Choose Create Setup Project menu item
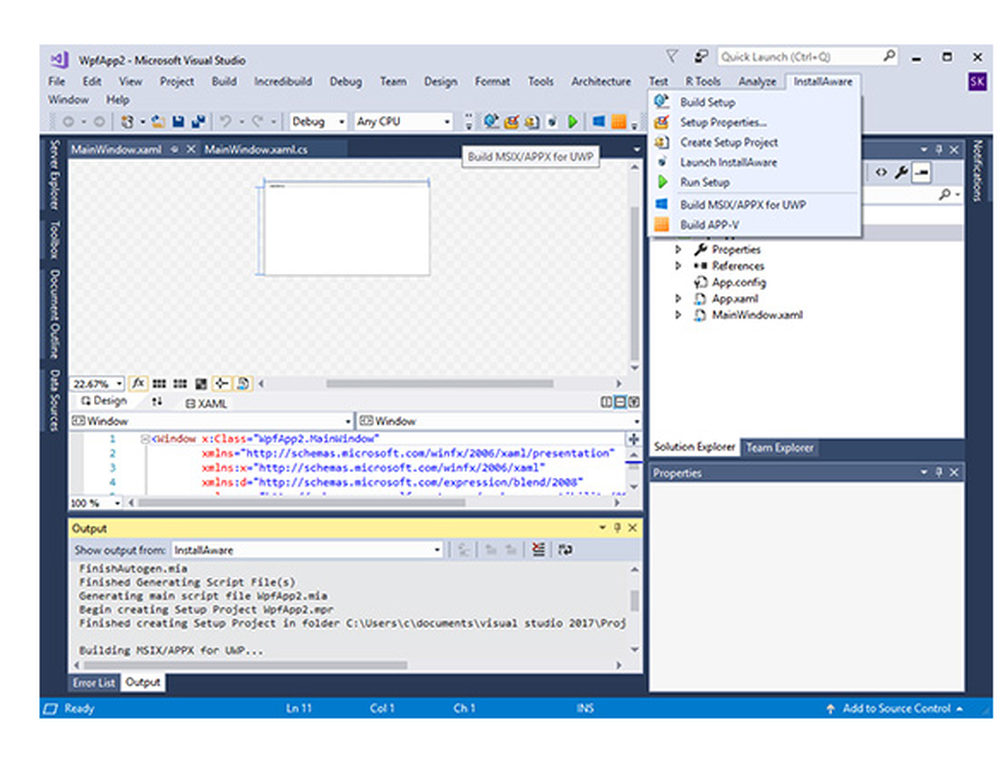1000x780 pixels. [x=754, y=142]
